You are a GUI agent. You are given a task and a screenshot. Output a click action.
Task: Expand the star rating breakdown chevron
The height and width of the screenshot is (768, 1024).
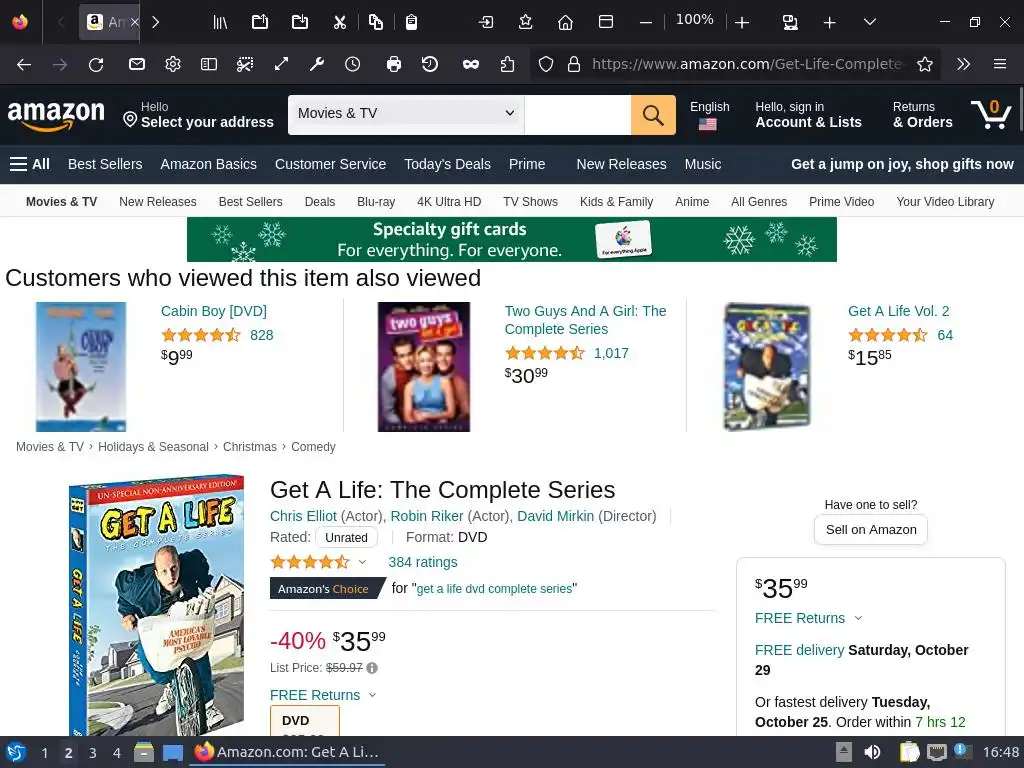tap(362, 562)
